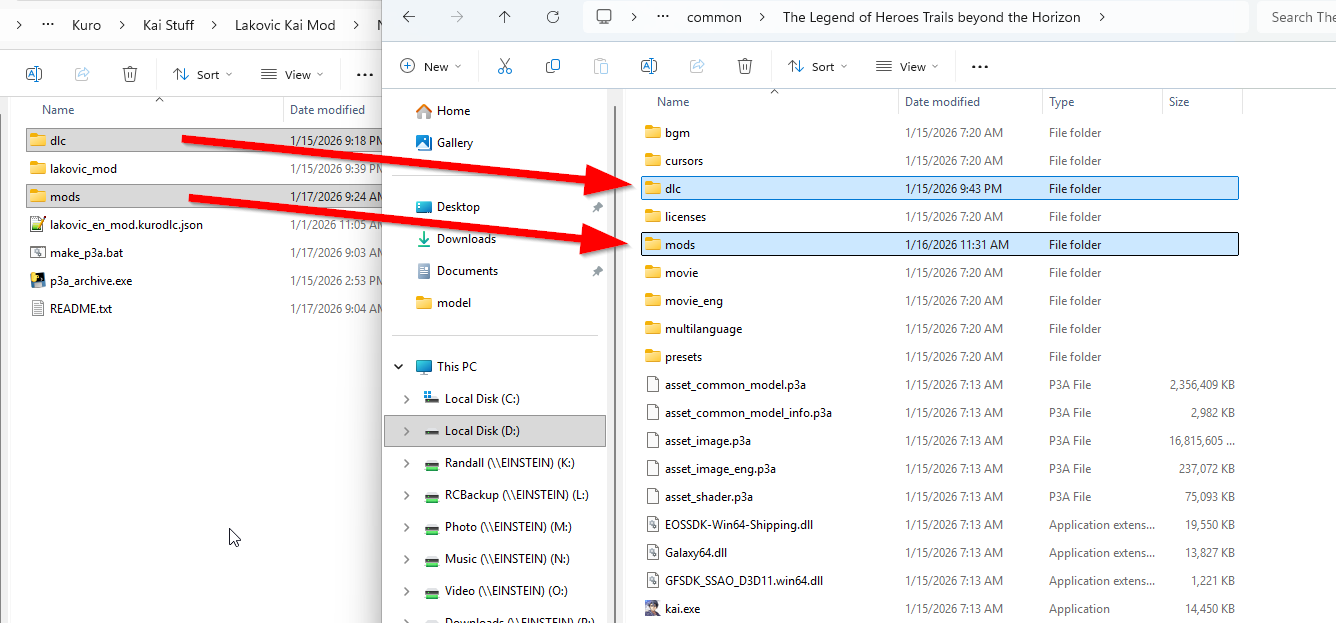Expand Local Disk (D:) tree node
Viewport: 1336px width, 623px height.
tap(406, 431)
